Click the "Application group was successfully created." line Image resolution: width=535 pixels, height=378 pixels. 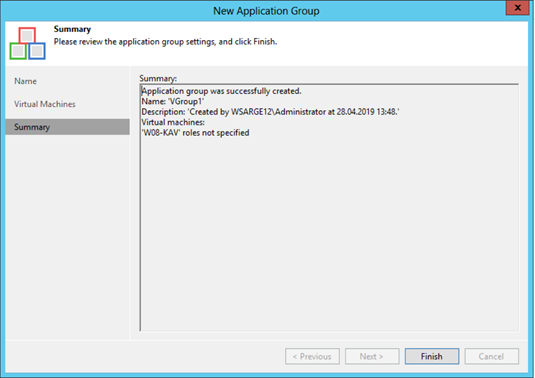pyautogui.click(x=221, y=91)
